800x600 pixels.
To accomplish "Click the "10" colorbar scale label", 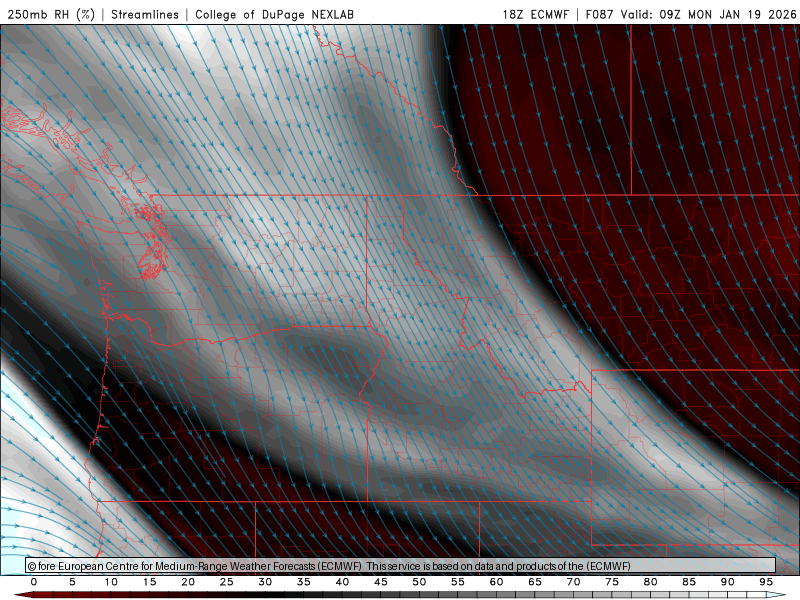I will pyautogui.click(x=111, y=582).
